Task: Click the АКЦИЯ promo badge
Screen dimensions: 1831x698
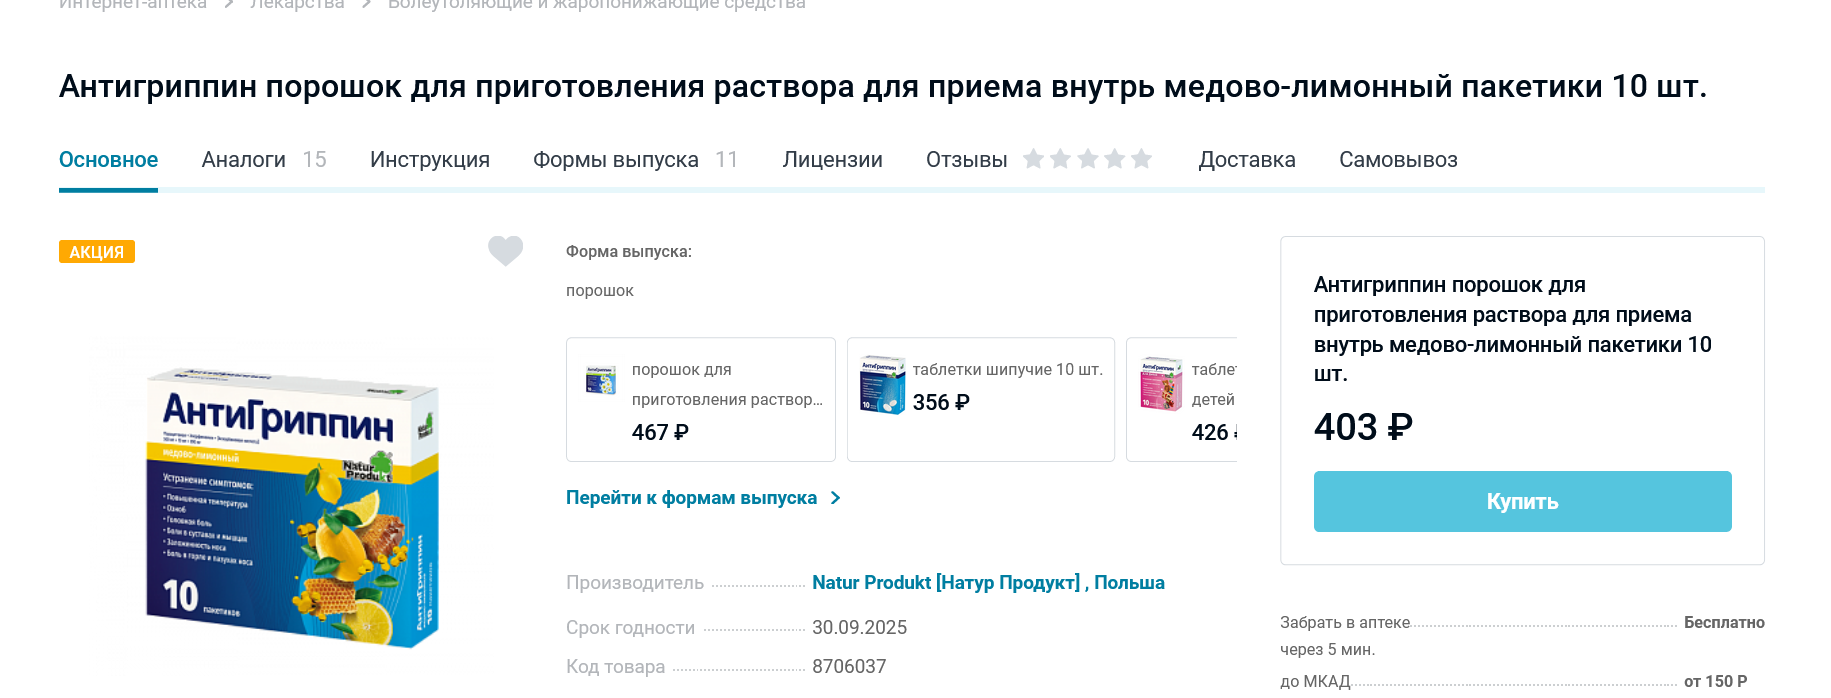Action: pyautogui.click(x=97, y=252)
